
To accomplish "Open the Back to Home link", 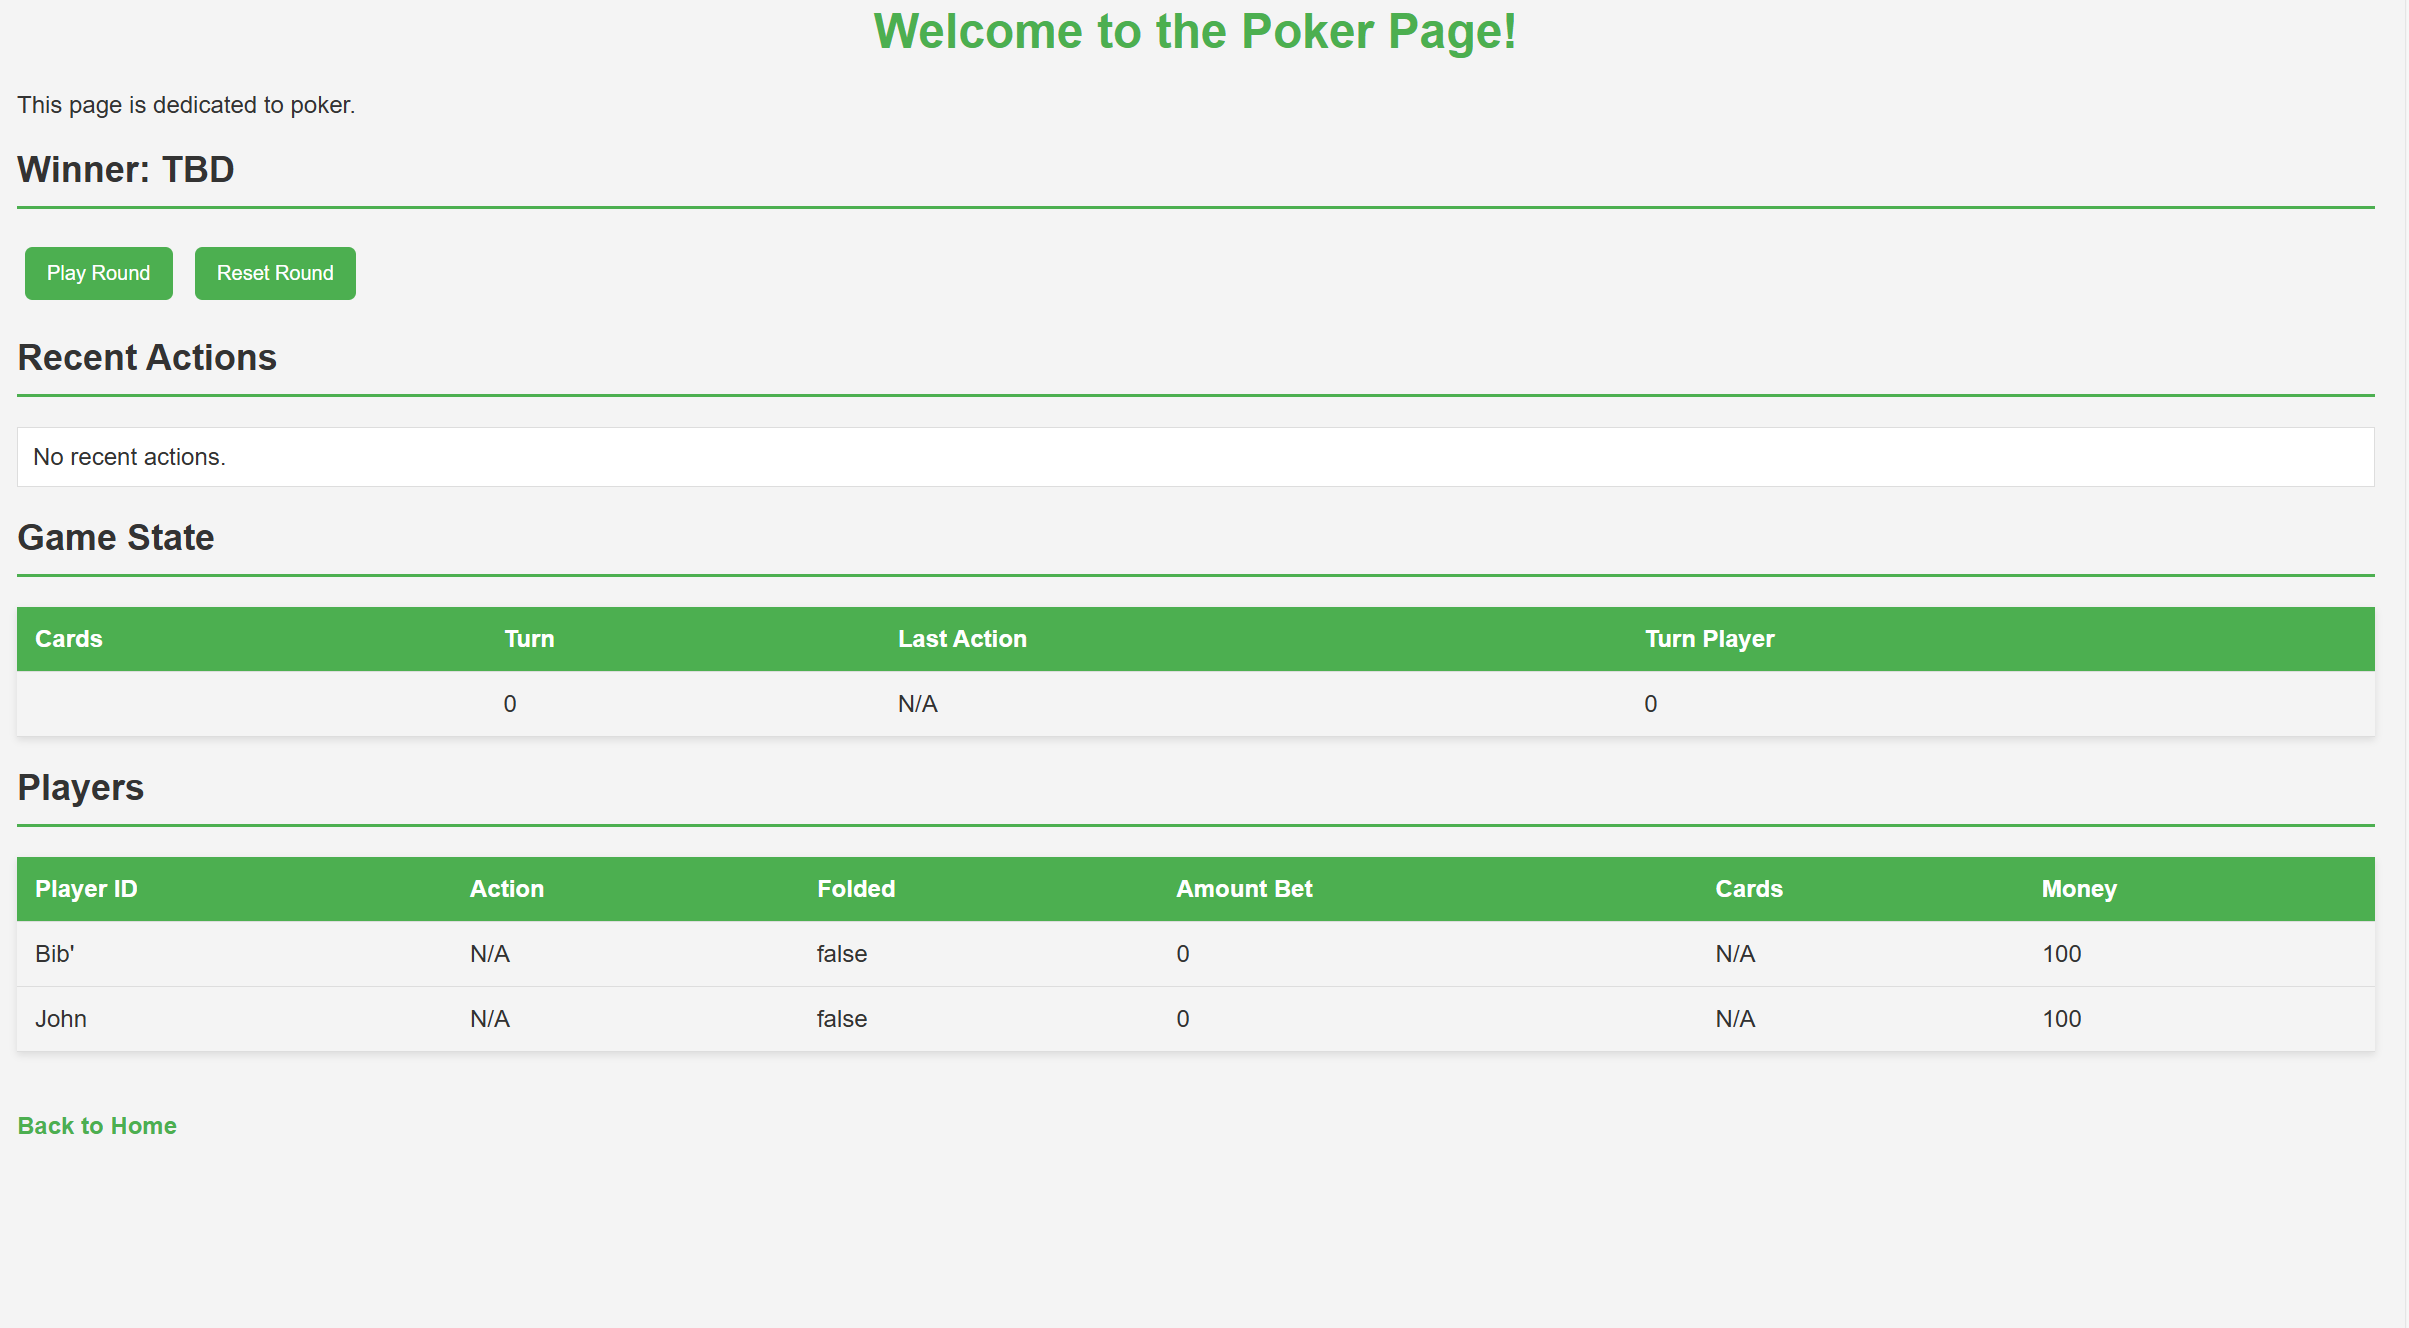I will coord(97,1126).
